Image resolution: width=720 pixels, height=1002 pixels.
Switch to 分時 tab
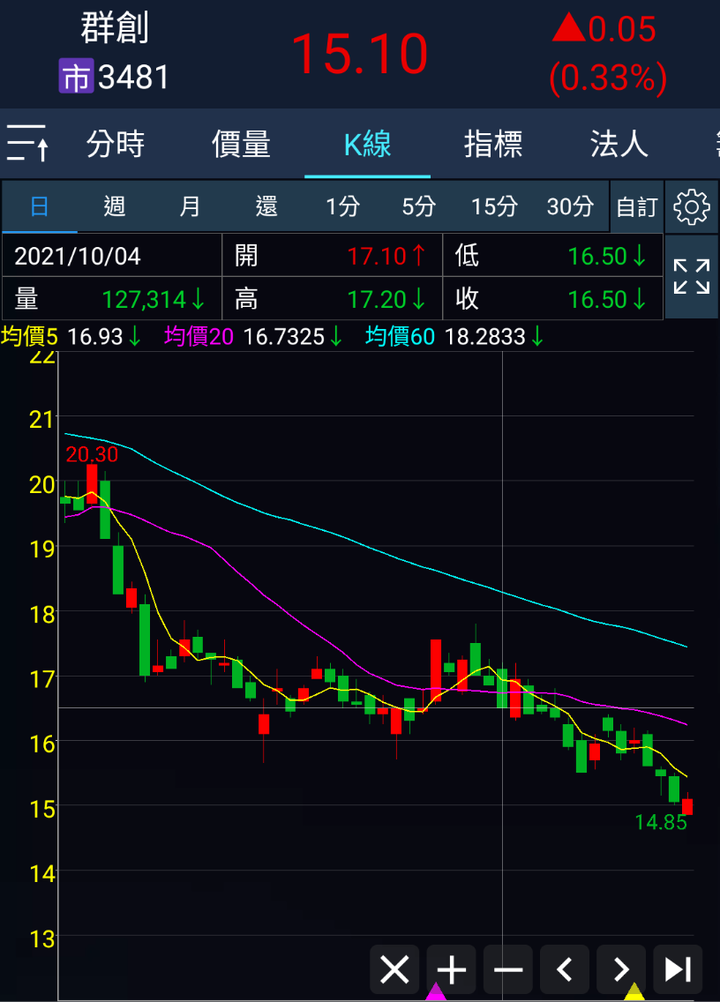[x=116, y=144]
